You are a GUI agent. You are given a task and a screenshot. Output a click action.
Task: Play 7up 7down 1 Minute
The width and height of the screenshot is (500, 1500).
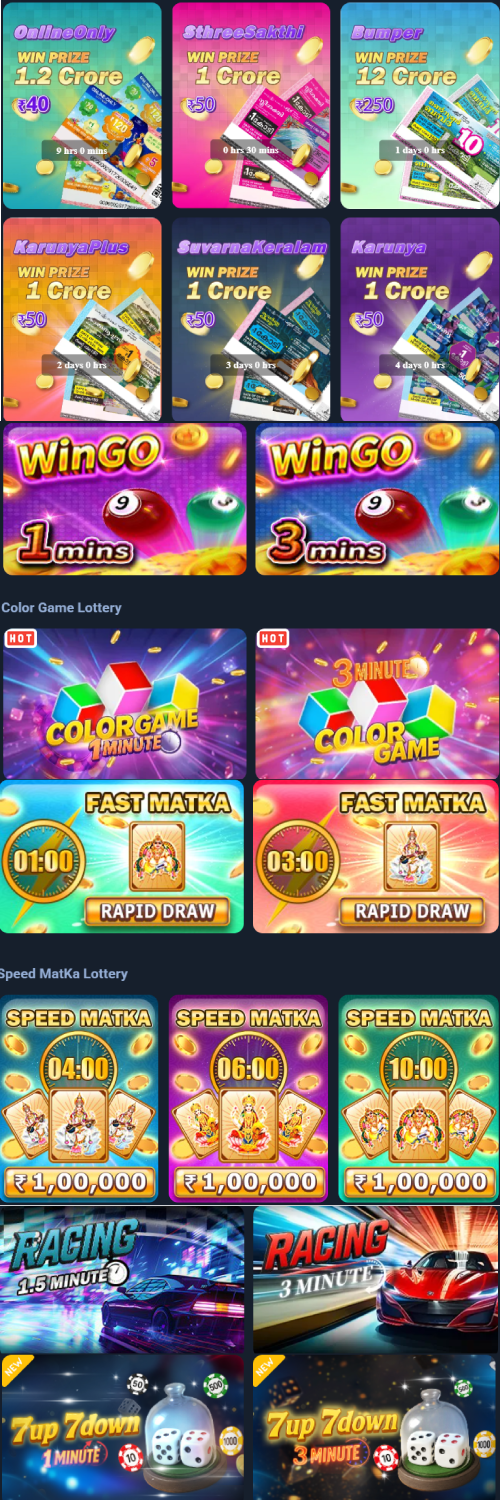click(122, 1428)
